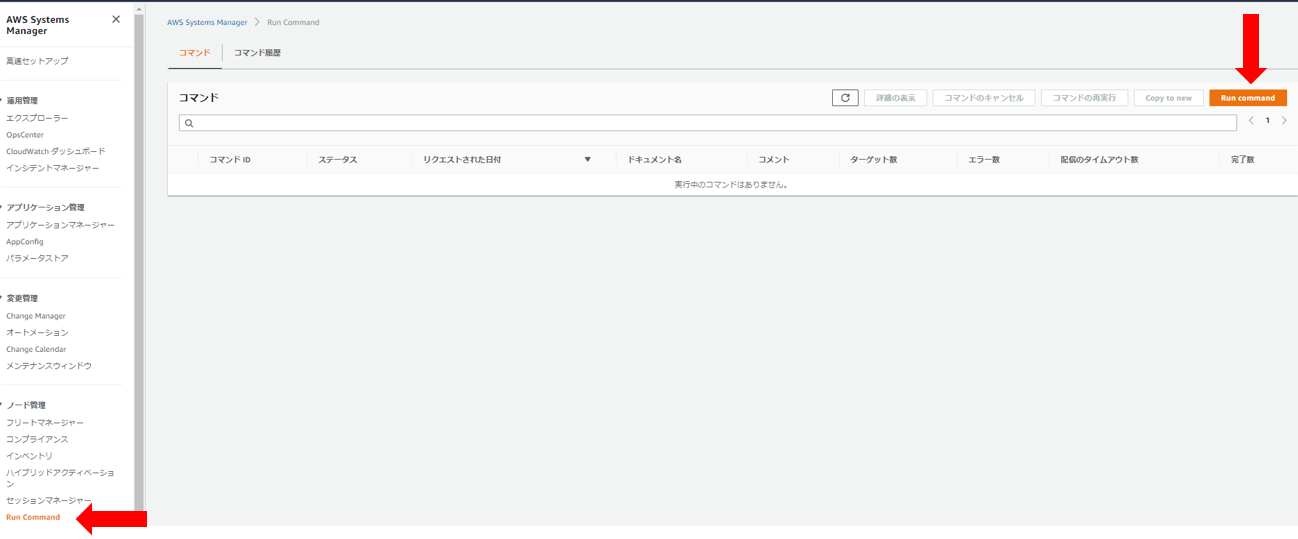This screenshot has width=1298, height=539.
Task: Collapse the アプリケーション管理 section
Action: point(43,207)
